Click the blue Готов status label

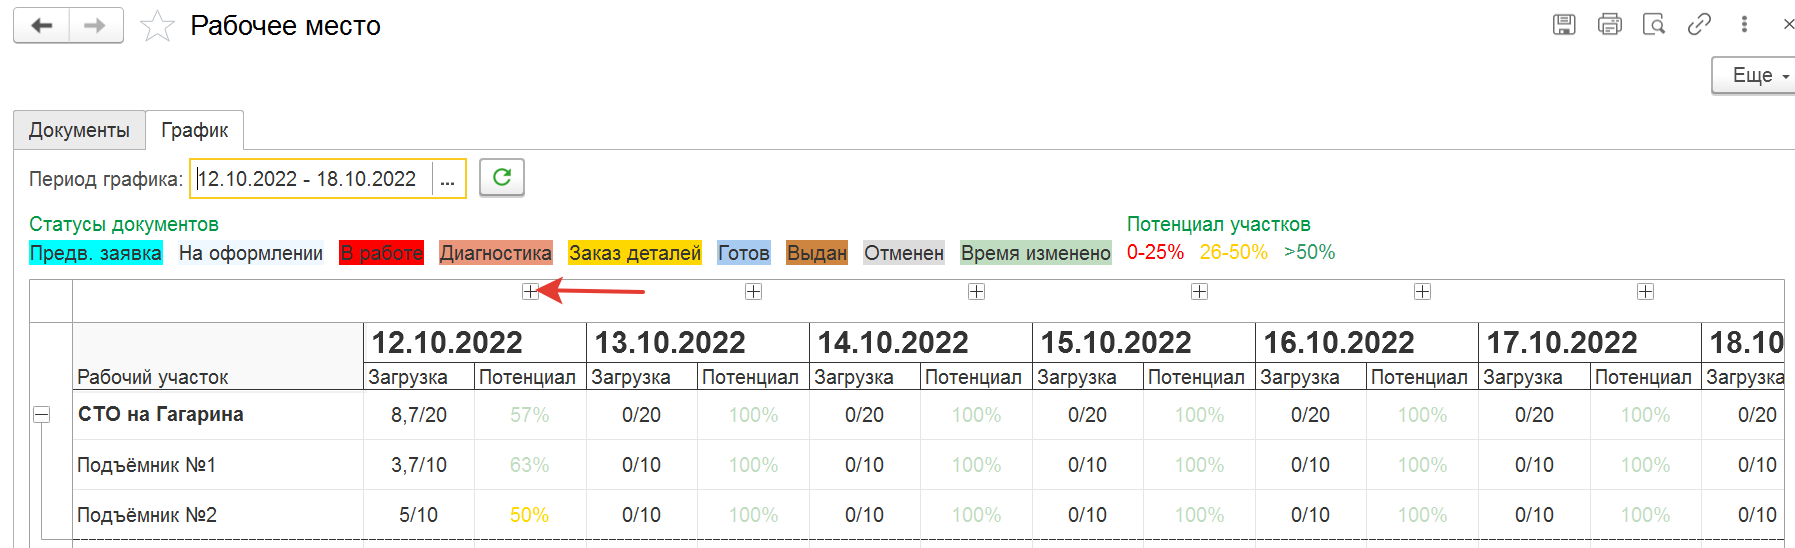pos(744,253)
